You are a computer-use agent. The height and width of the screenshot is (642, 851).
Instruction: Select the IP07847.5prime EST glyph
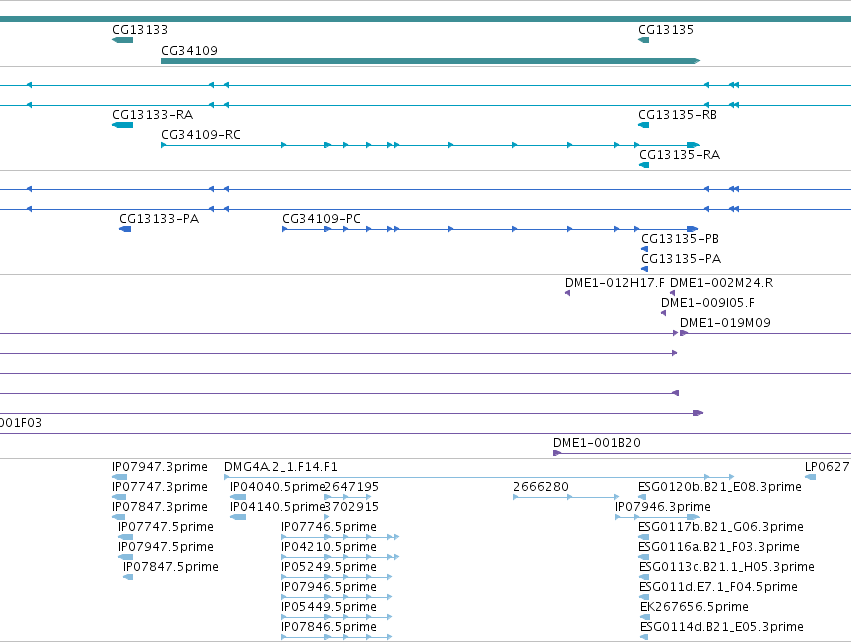128,577
